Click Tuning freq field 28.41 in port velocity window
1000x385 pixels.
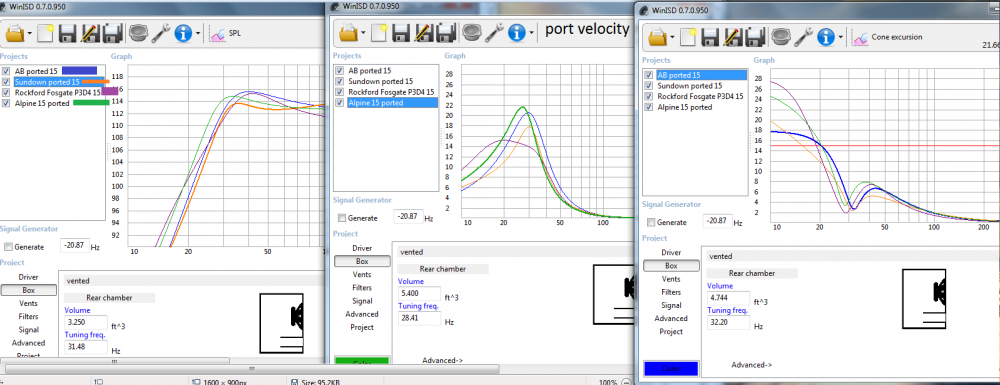419,318
